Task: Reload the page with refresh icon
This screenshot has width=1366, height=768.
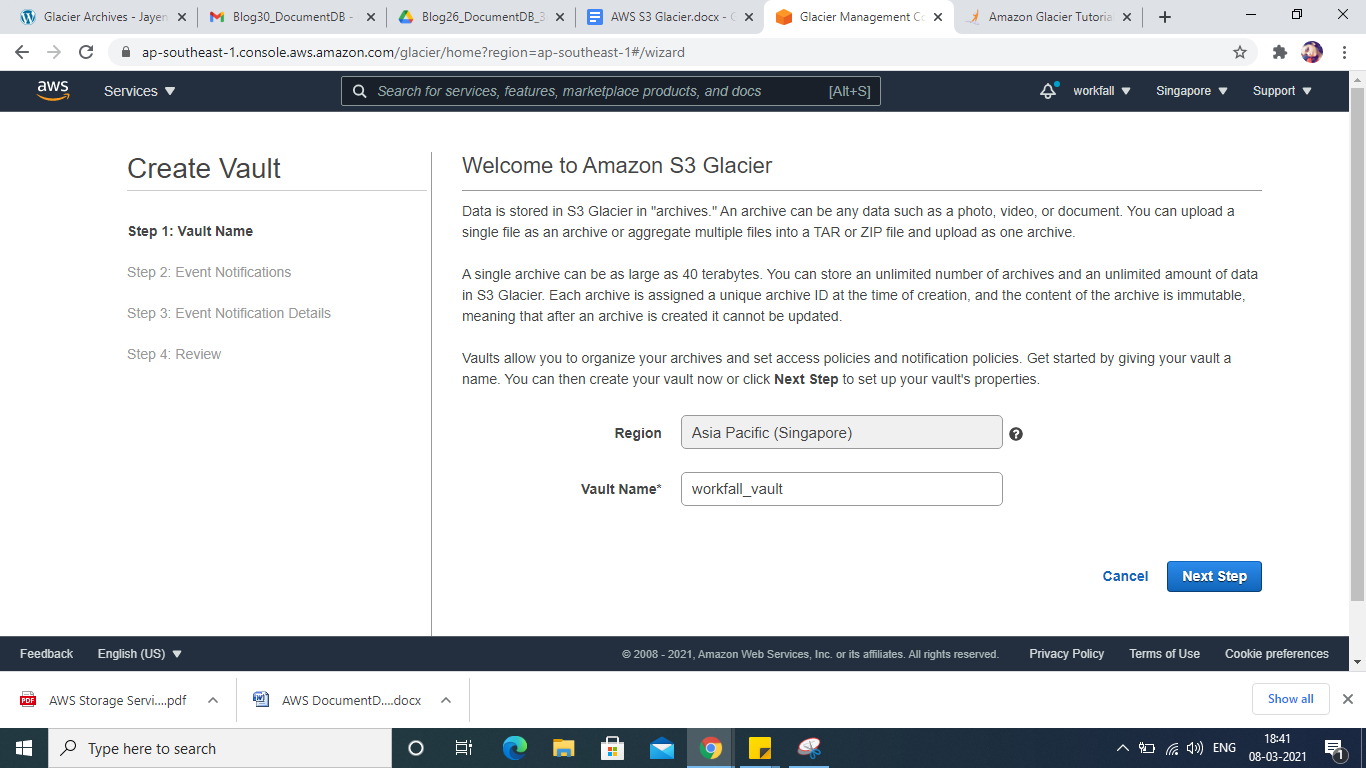Action: tap(86, 52)
